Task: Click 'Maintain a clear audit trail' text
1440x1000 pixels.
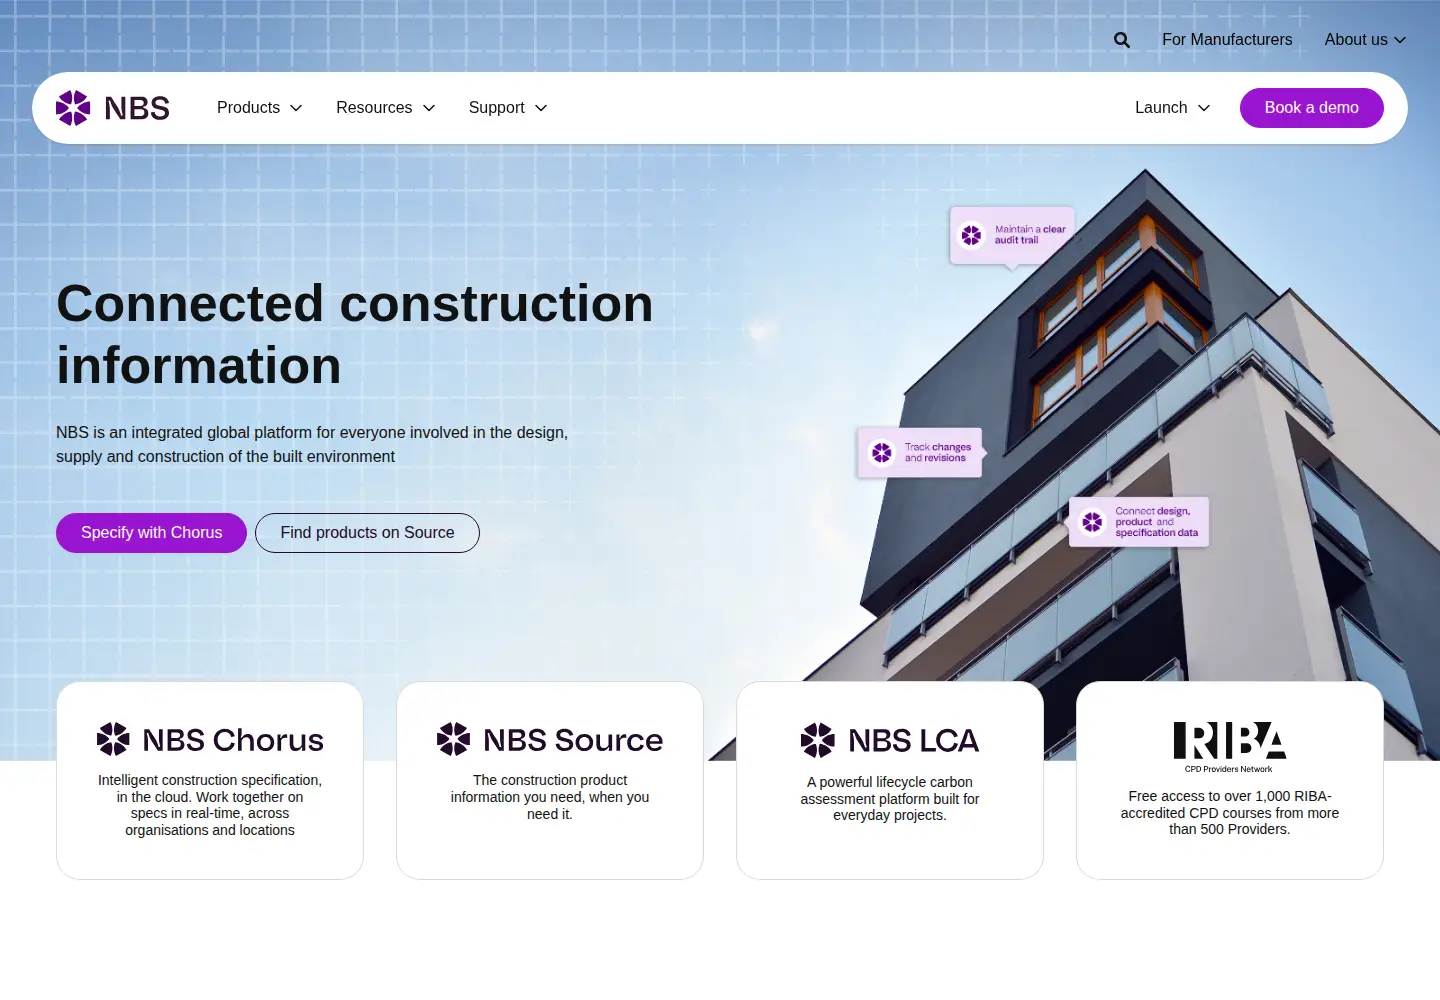Action: 1030,235
